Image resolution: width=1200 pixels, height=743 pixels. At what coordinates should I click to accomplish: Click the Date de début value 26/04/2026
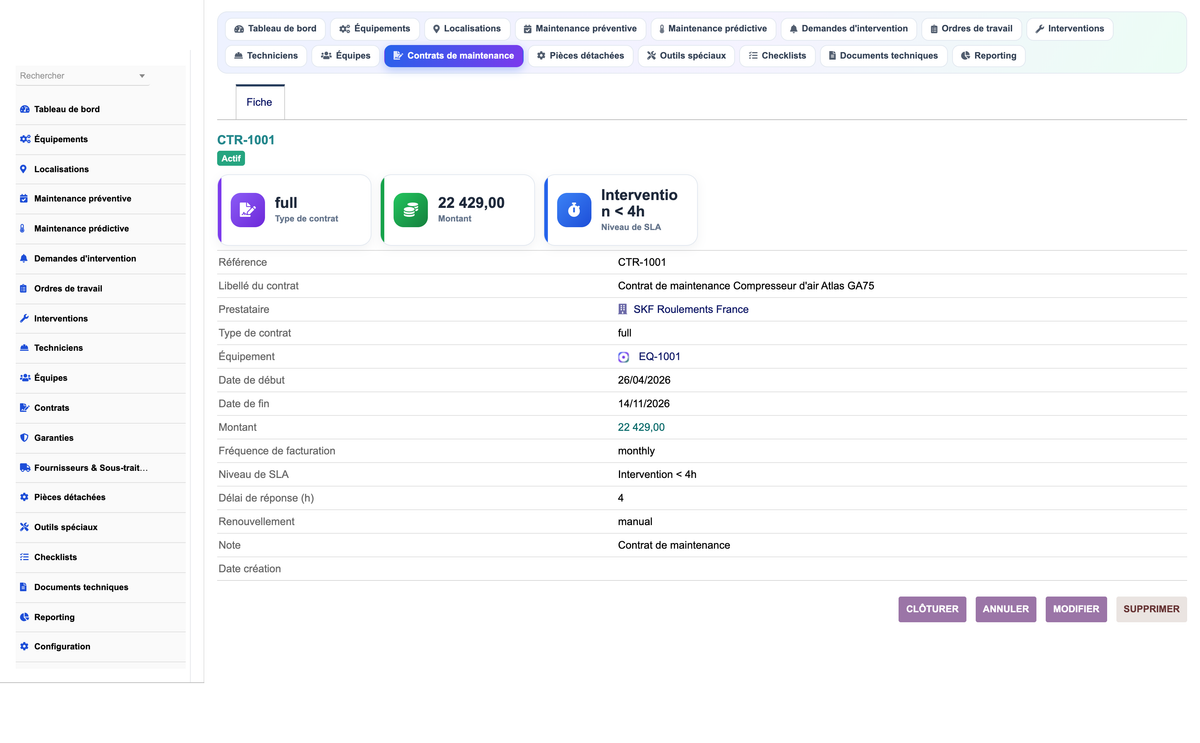click(x=644, y=380)
